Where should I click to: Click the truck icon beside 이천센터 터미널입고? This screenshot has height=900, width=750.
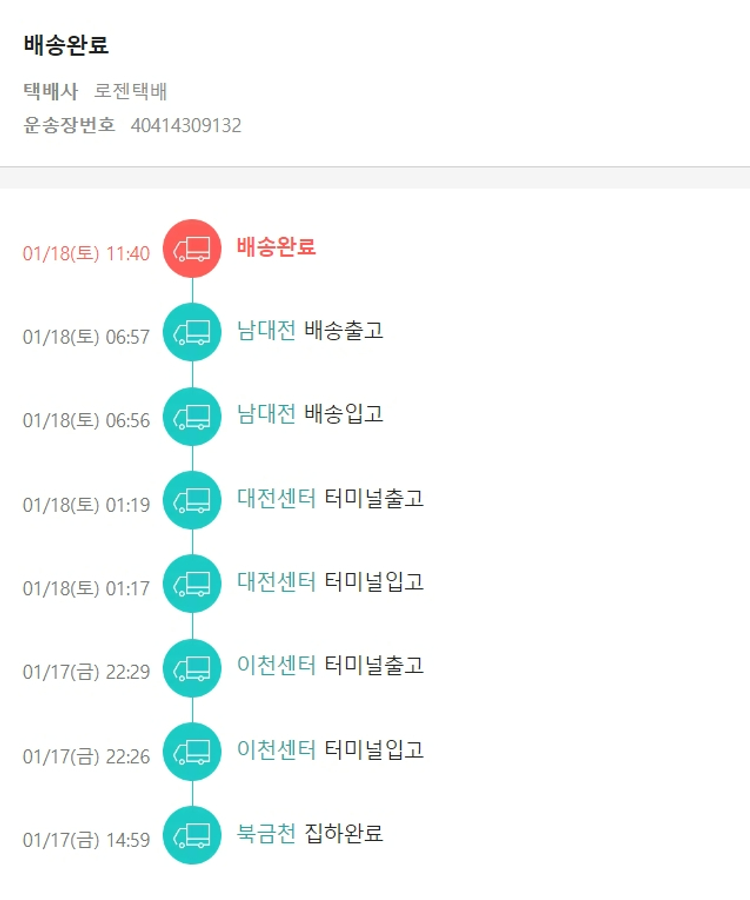pos(192,750)
